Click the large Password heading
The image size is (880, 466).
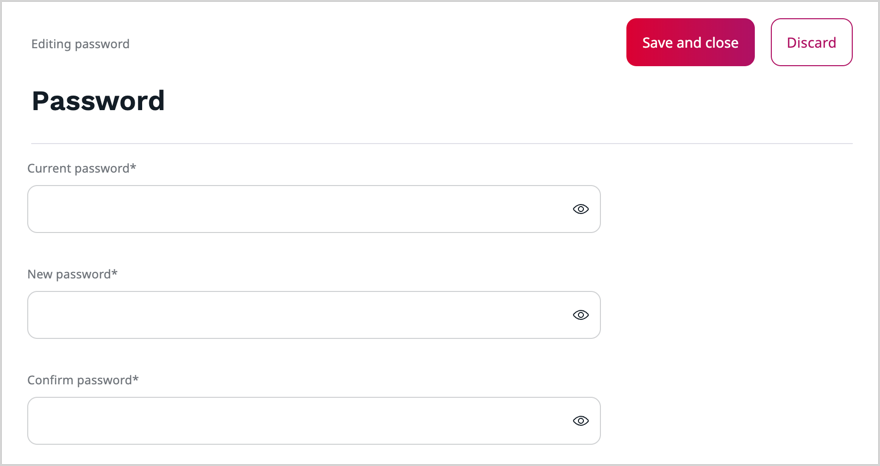tap(98, 101)
